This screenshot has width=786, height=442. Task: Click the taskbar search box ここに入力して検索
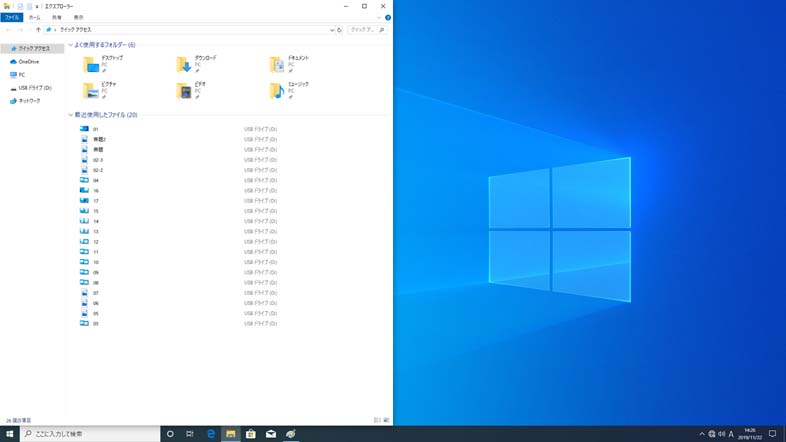coord(90,434)
